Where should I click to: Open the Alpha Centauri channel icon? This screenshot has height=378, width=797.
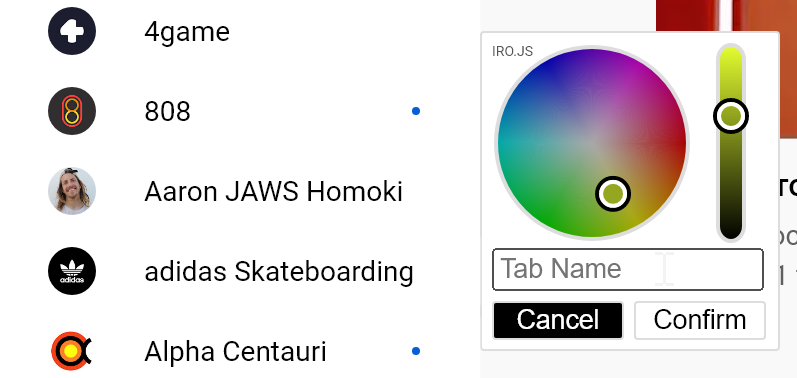pyautogui.click(x=72, y=351)
